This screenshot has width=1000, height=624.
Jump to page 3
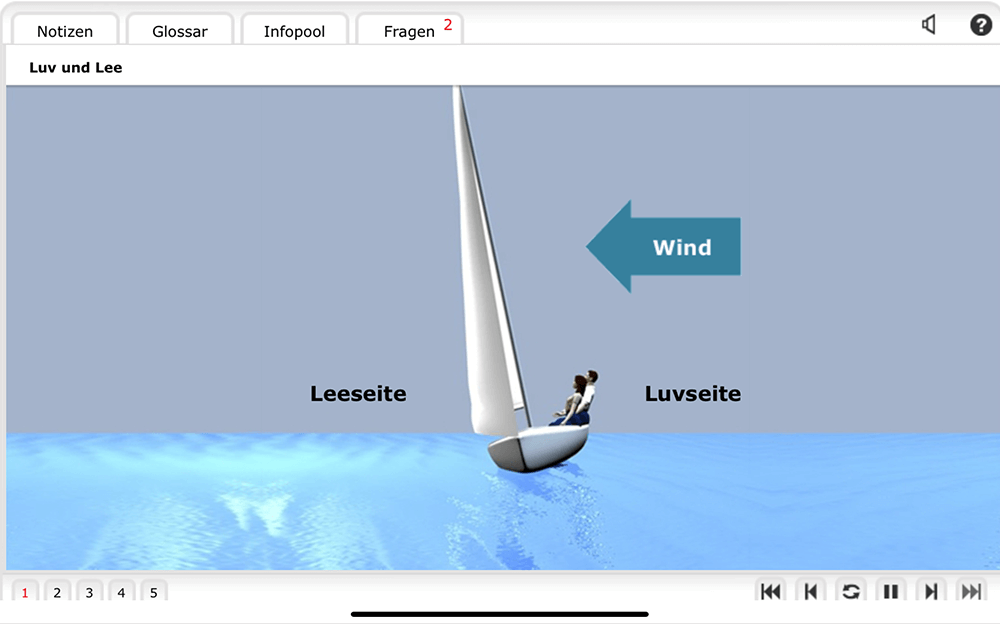[89, 593]
